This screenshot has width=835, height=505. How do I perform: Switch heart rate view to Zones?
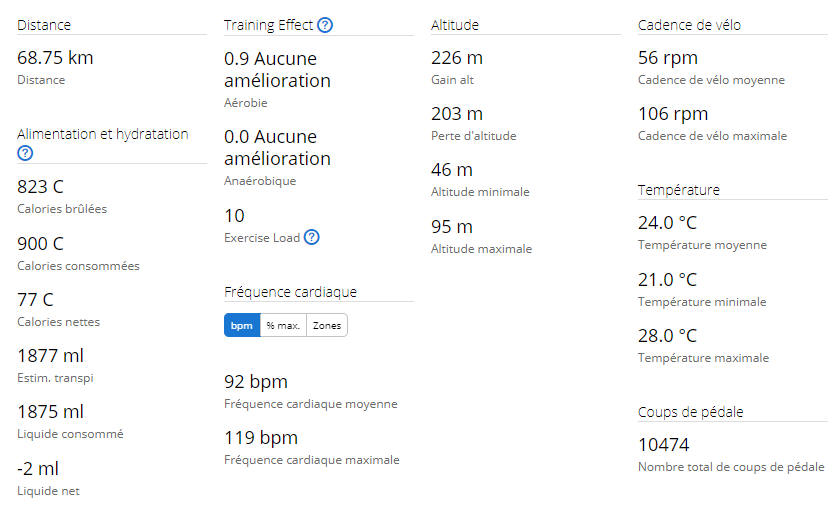(327, 325)
